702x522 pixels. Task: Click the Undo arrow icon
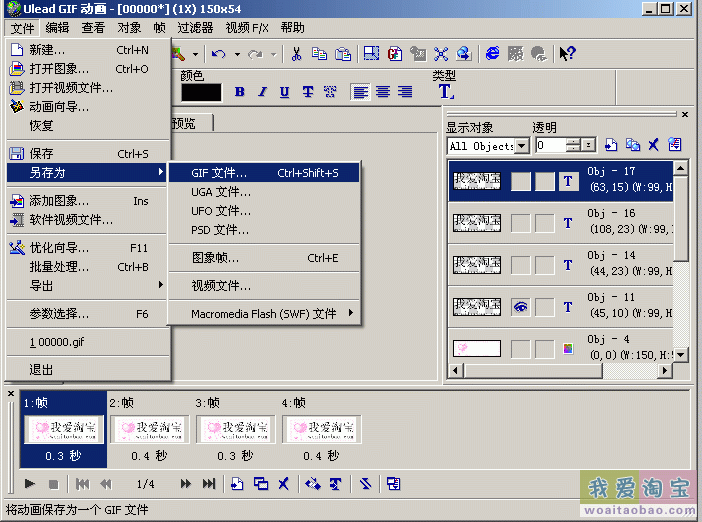click(218, 54)
